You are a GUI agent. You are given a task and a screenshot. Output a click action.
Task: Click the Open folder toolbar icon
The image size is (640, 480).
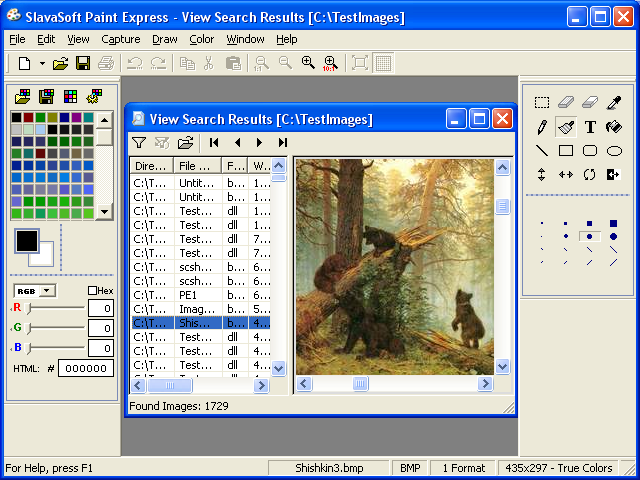(60, 63)
